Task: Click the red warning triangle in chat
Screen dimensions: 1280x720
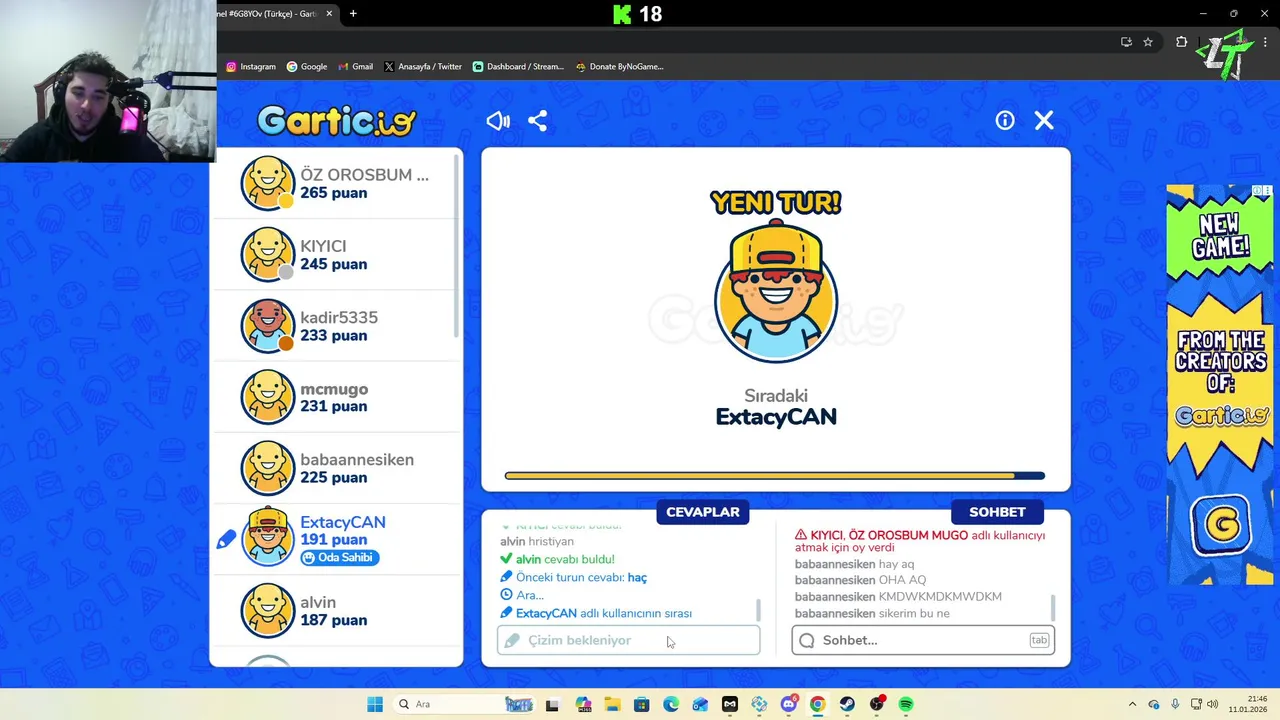Action: 801,535
